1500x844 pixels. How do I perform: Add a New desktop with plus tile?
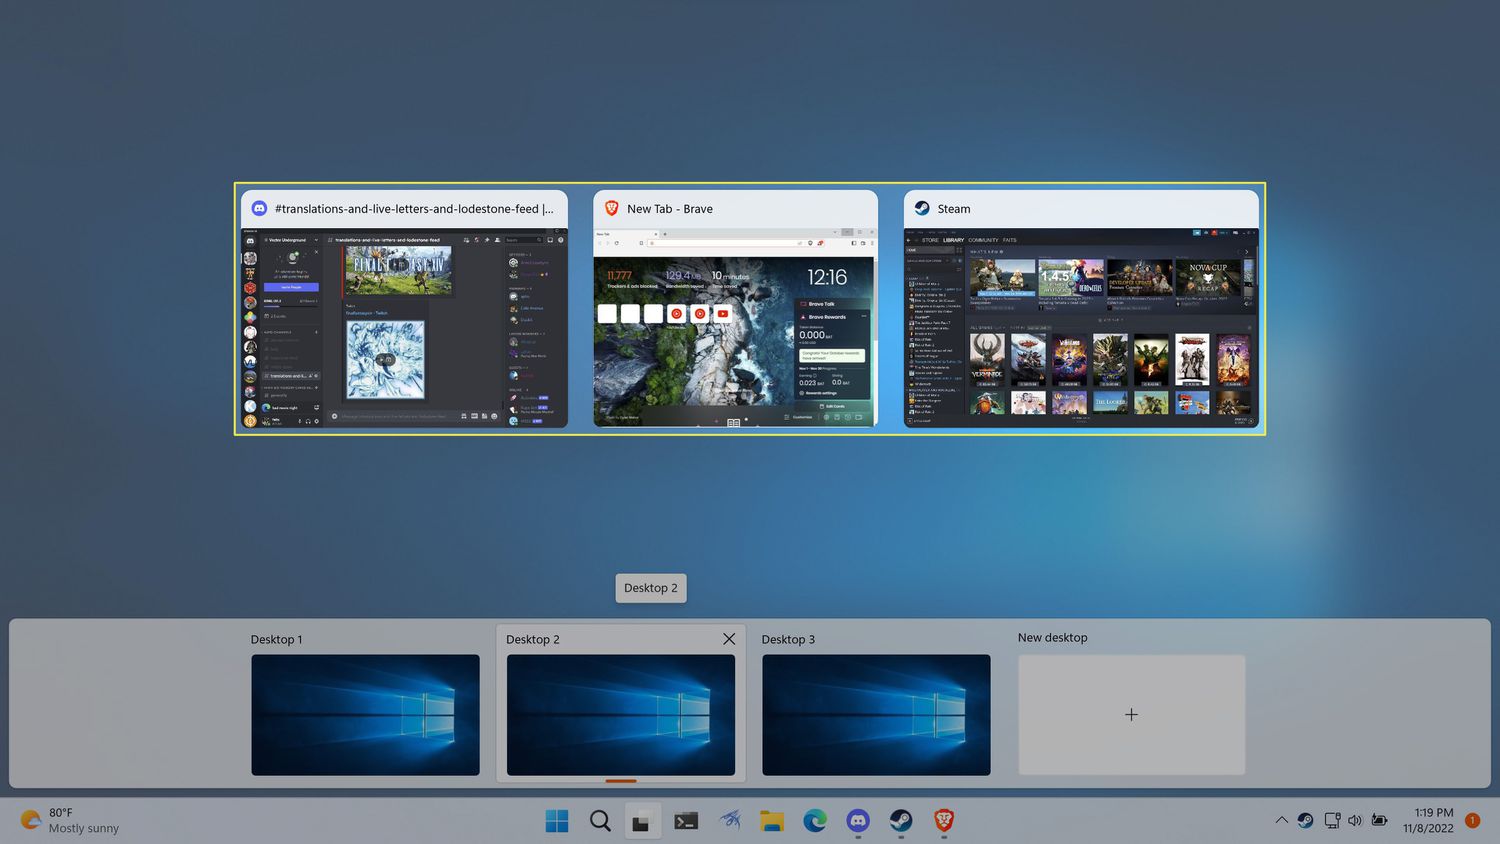1131,714
